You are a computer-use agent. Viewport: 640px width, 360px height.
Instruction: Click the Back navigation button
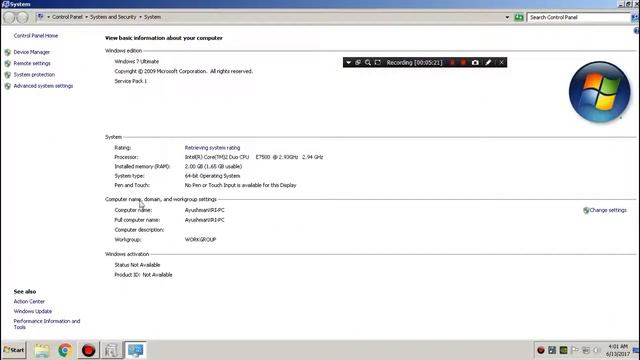click(x=9, y=17)
